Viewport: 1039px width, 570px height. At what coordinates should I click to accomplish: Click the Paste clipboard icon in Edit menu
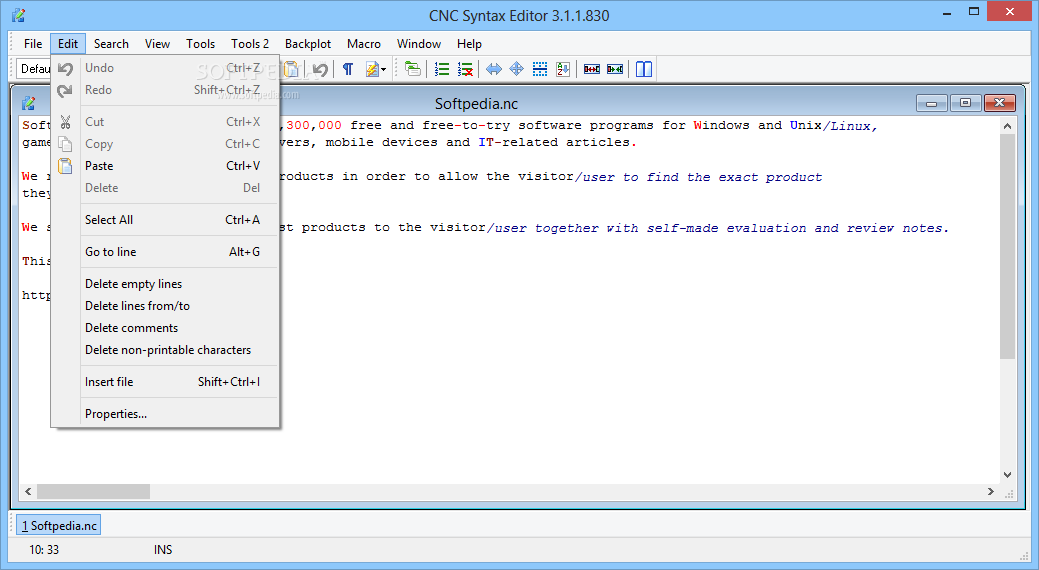click(65, 166)
